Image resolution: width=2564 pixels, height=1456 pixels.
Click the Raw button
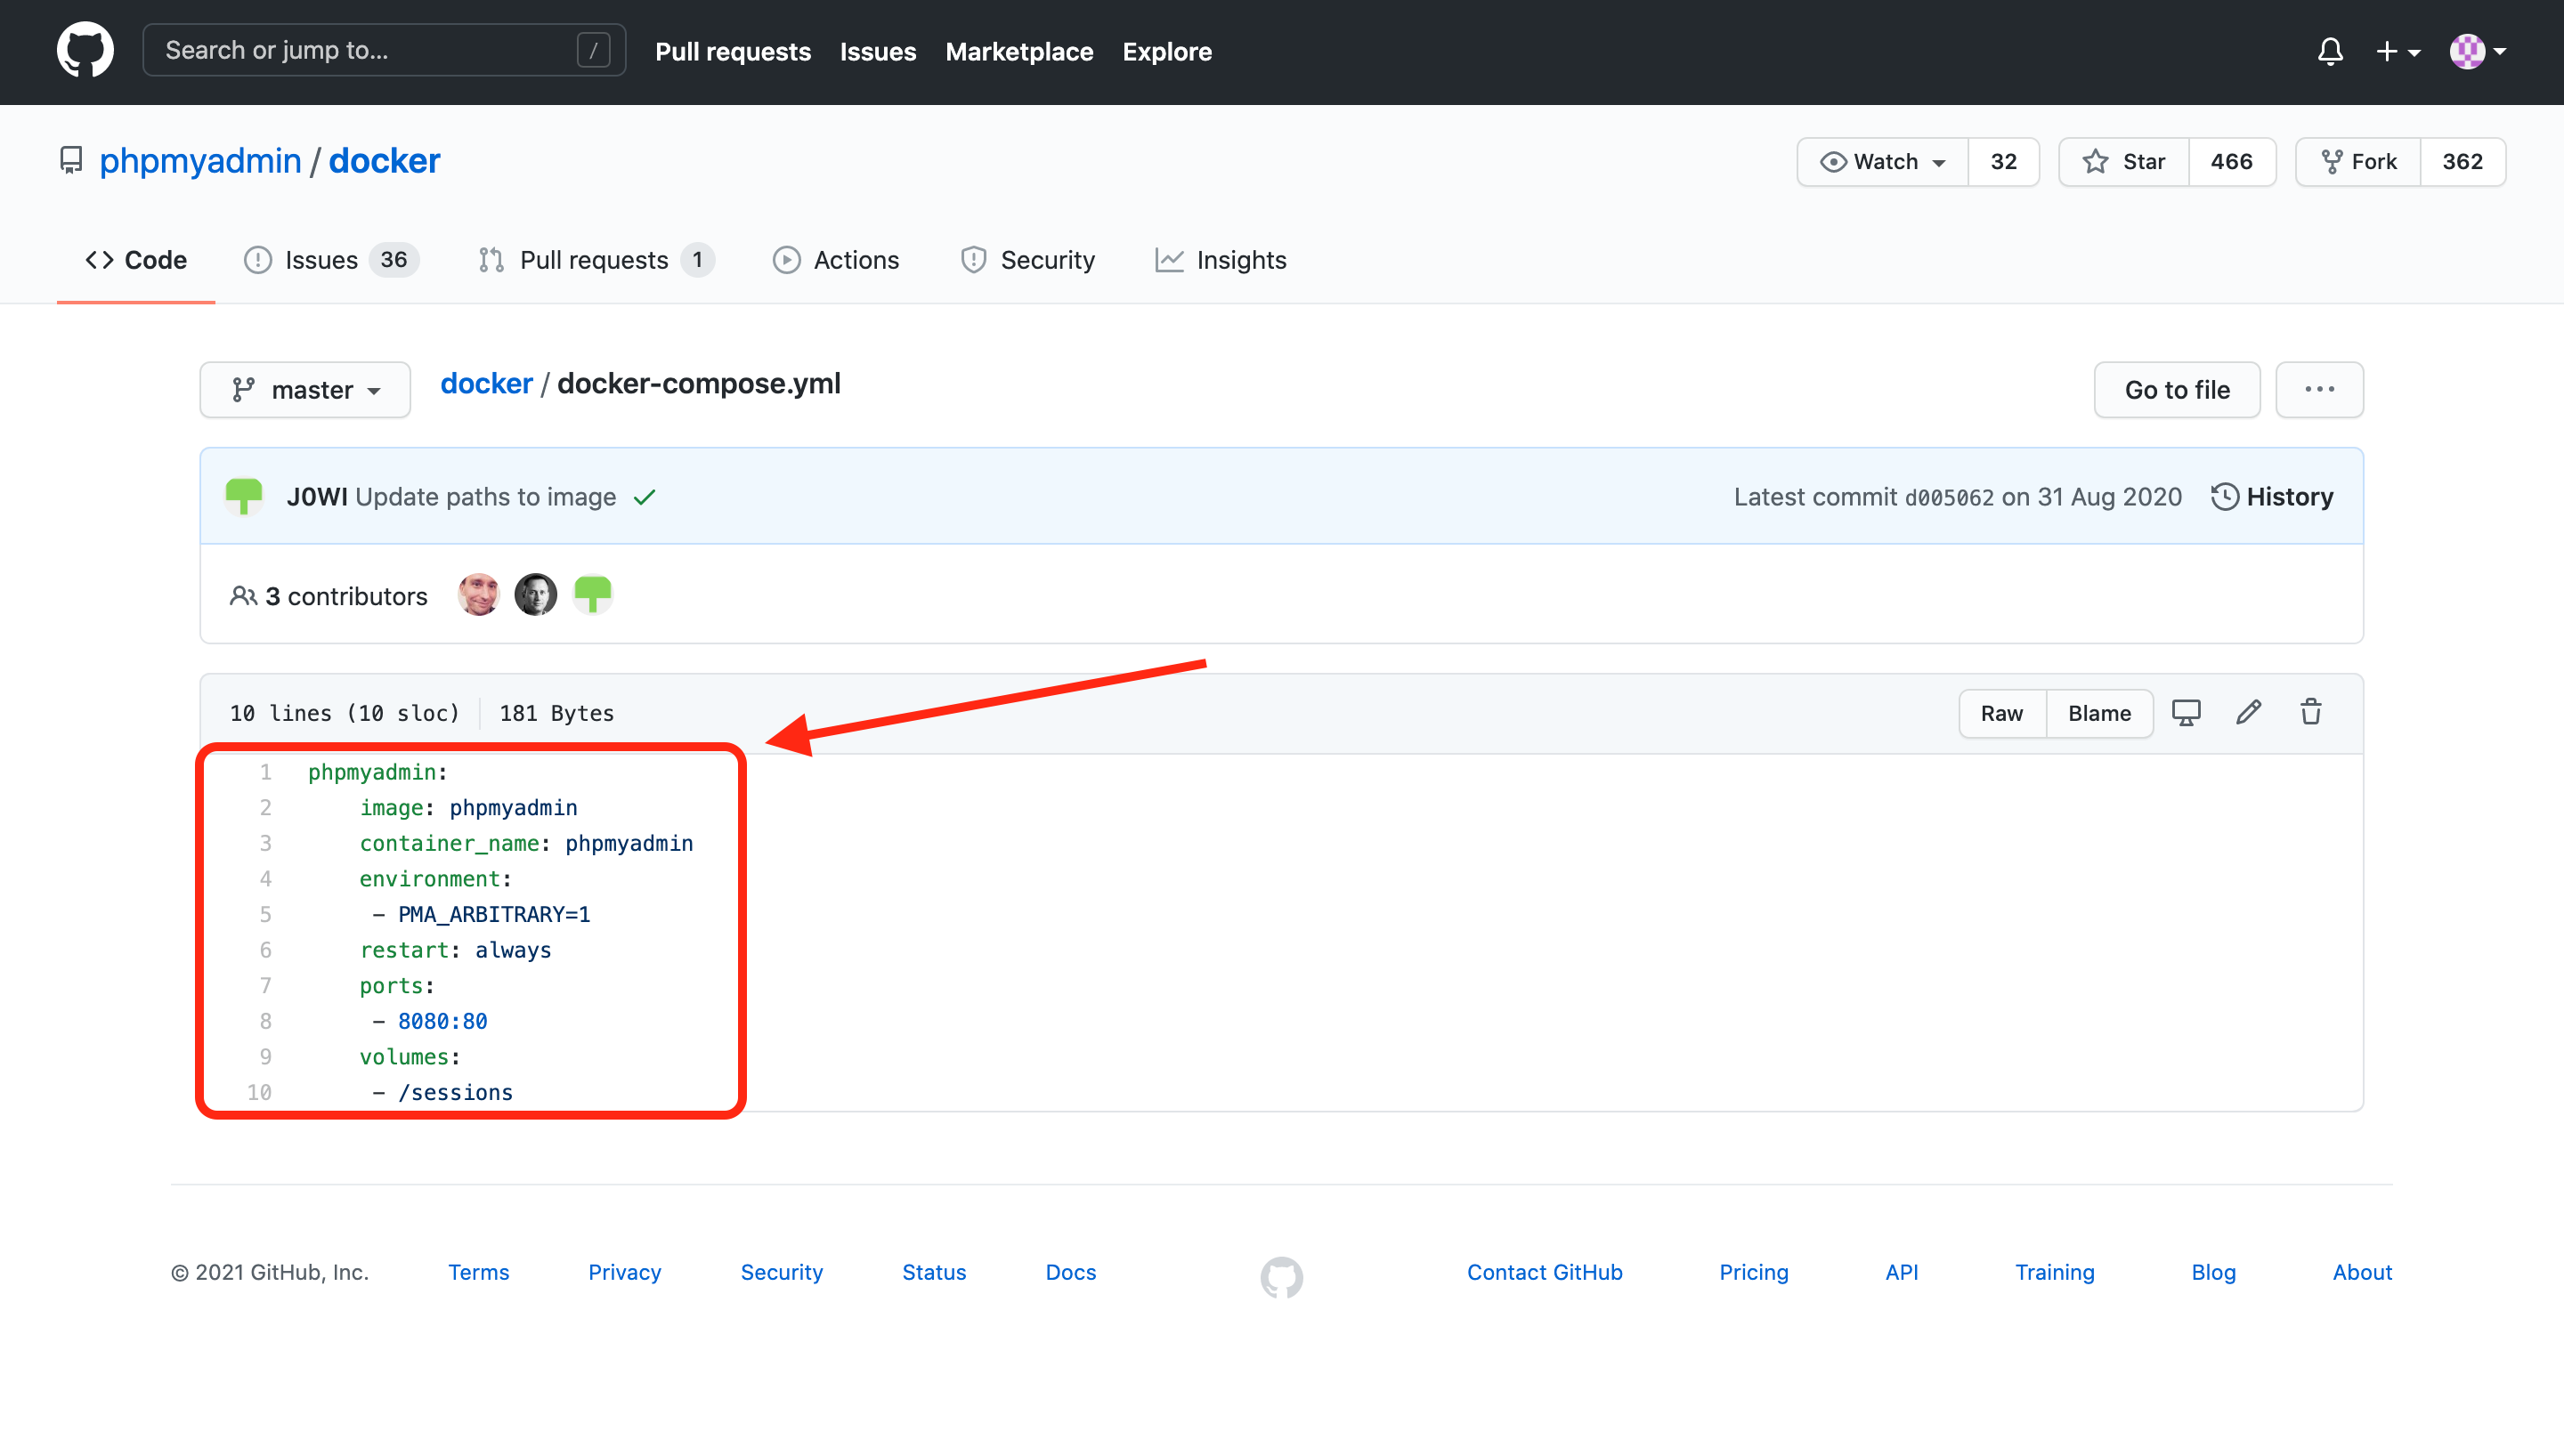tap(2002, 713)
